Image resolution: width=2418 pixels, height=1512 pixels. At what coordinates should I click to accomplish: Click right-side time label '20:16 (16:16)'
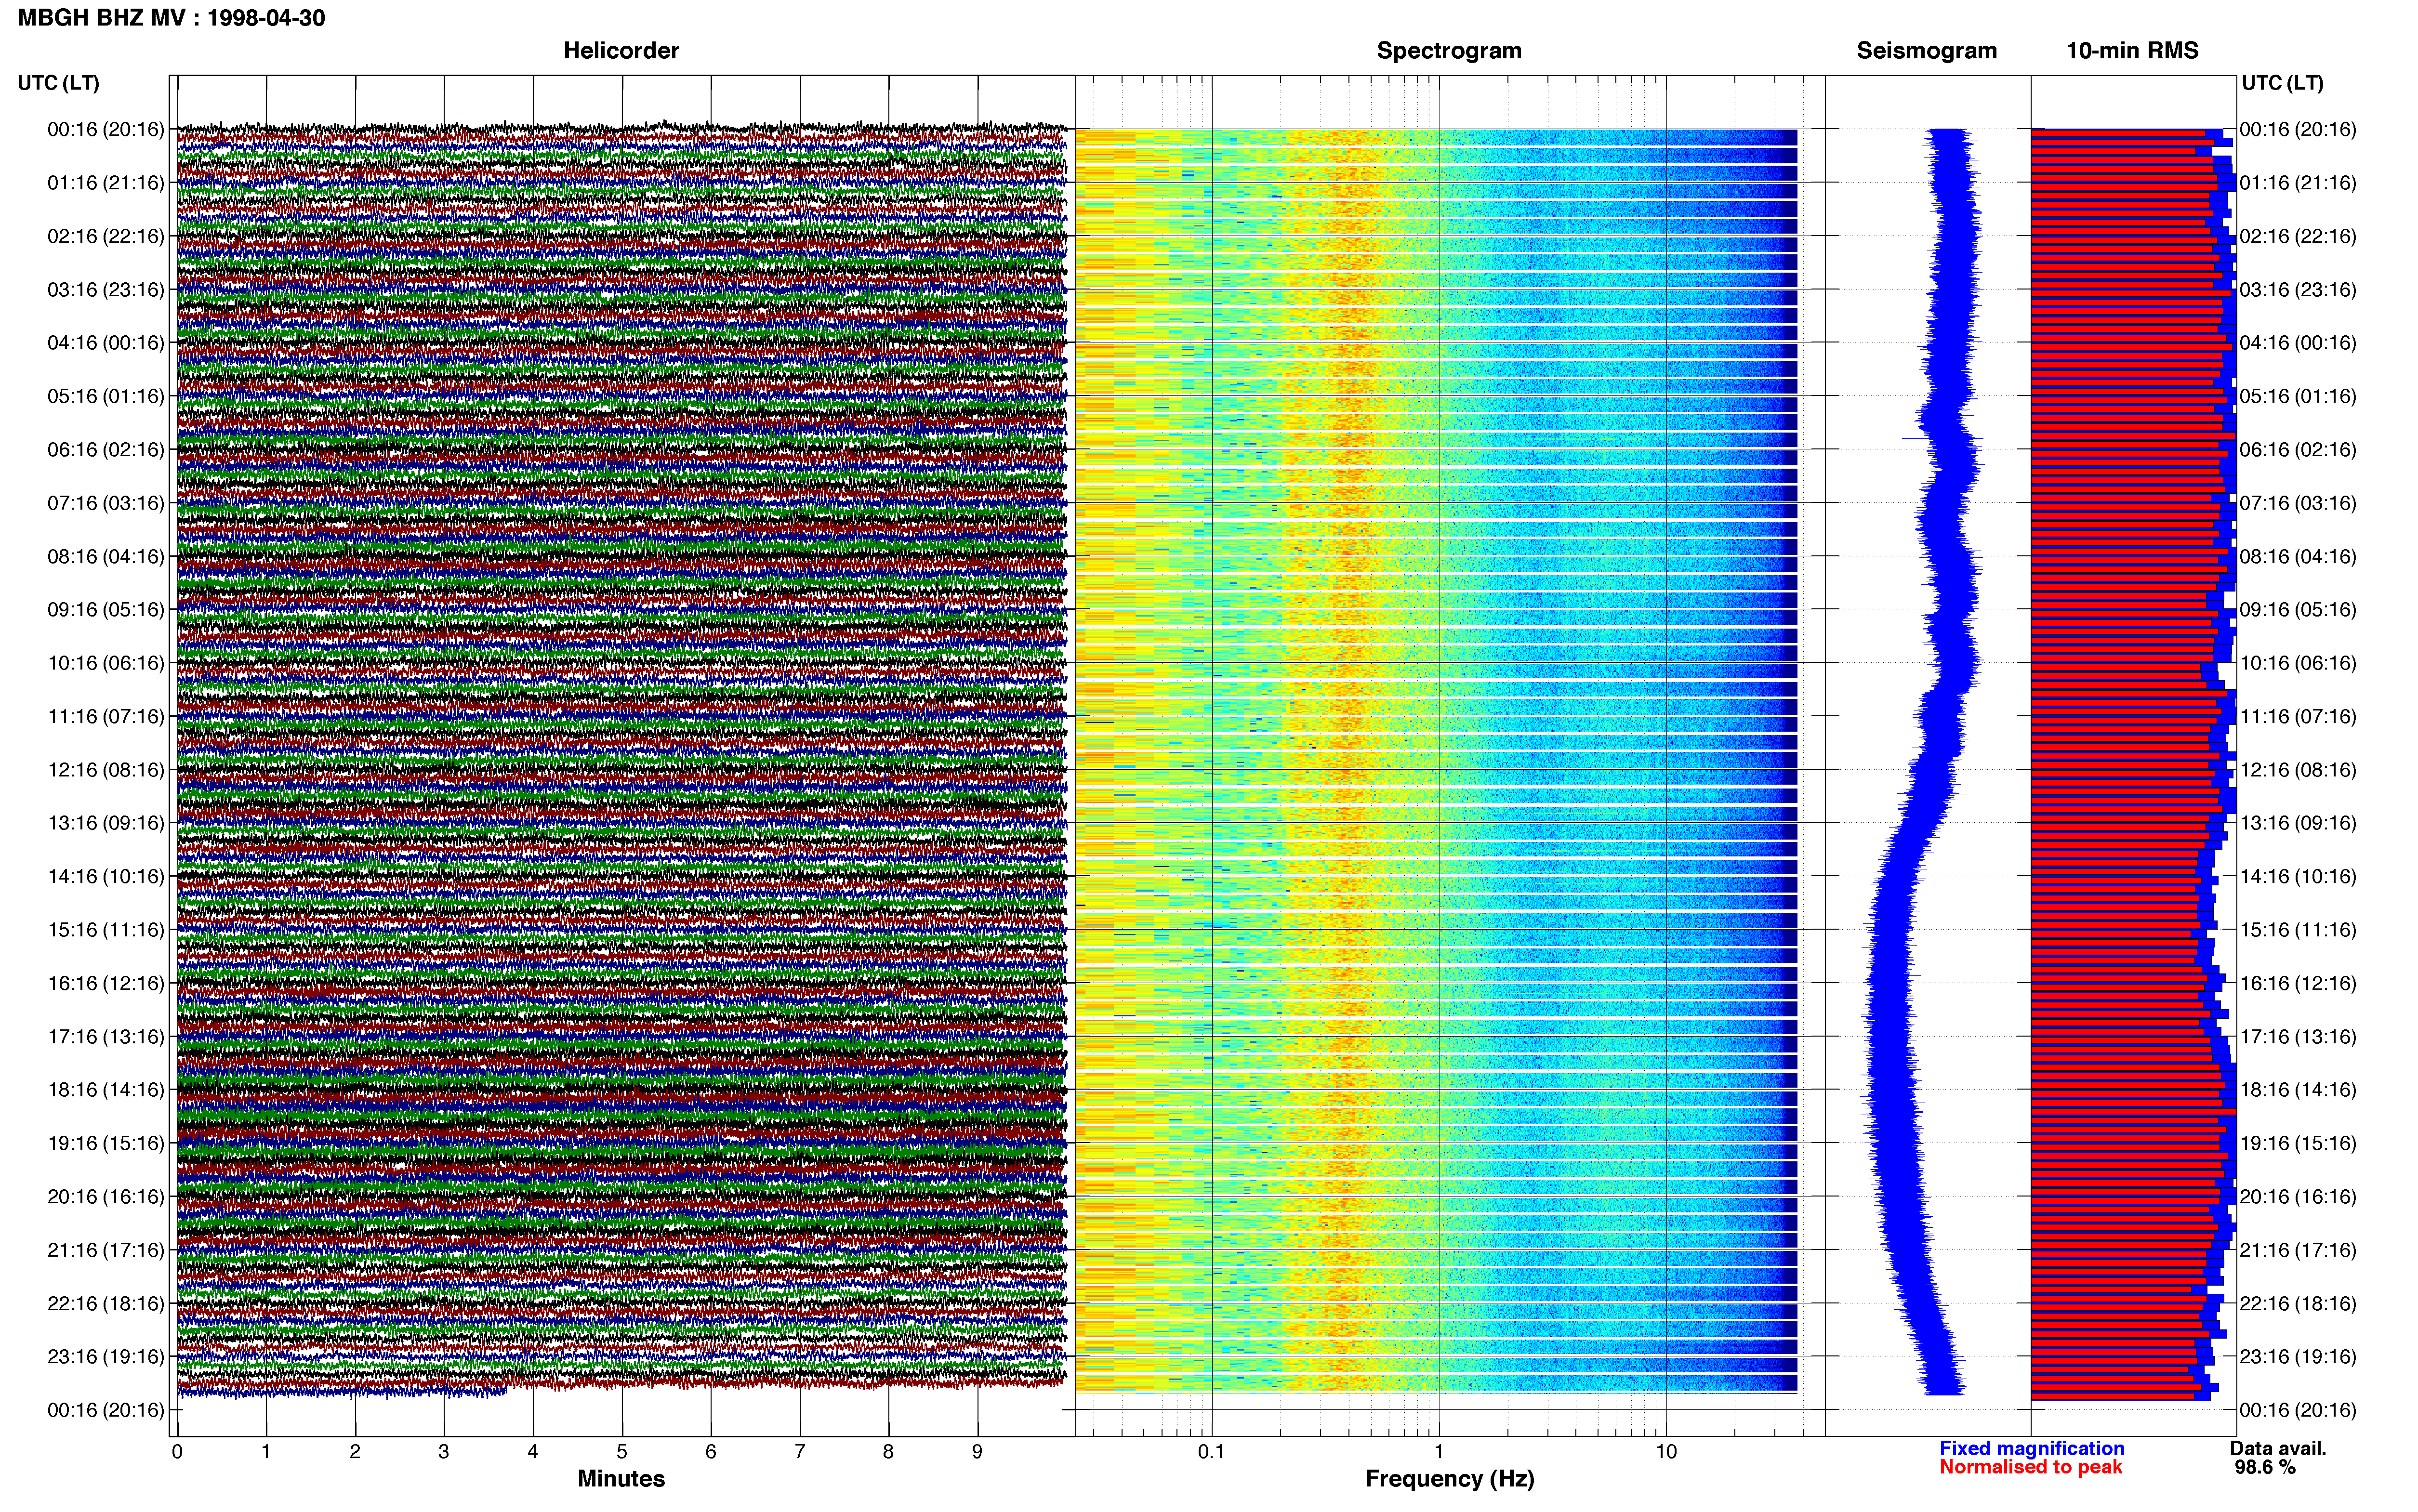(2298, 1197)
